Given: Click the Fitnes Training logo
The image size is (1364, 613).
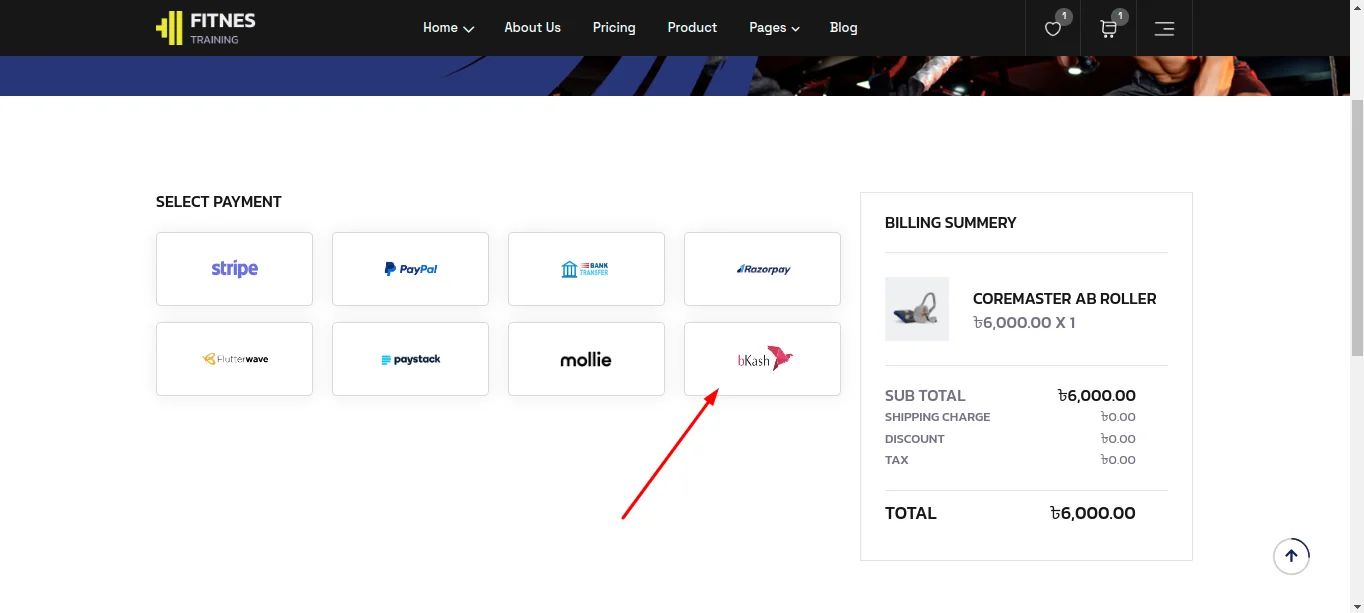Looking at the screenshot, I should coord(206,28).
